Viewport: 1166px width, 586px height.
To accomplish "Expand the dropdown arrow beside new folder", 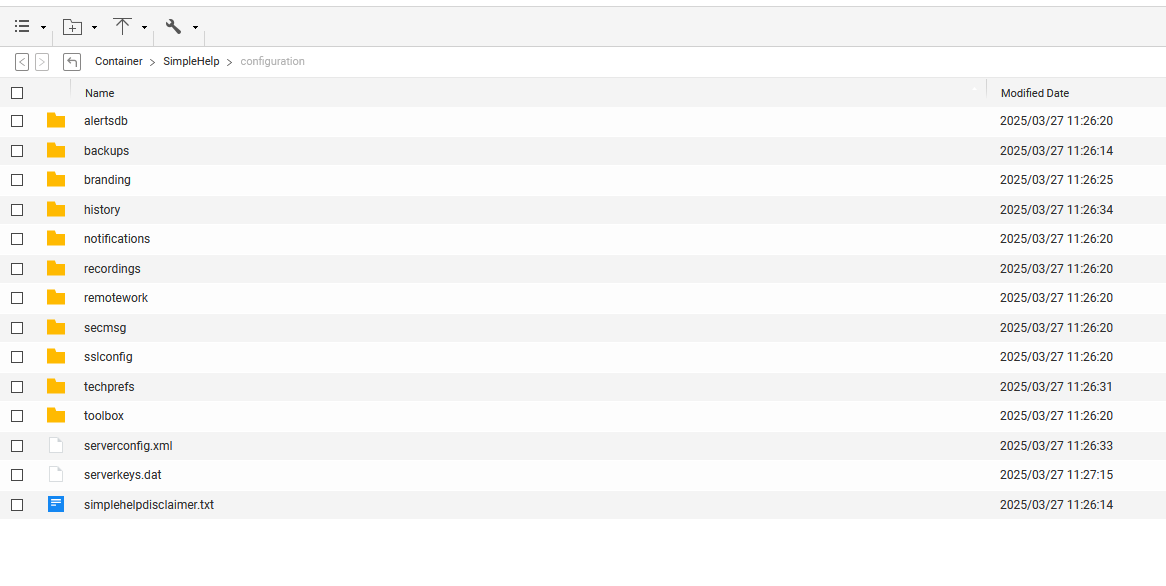I will 94,28.
